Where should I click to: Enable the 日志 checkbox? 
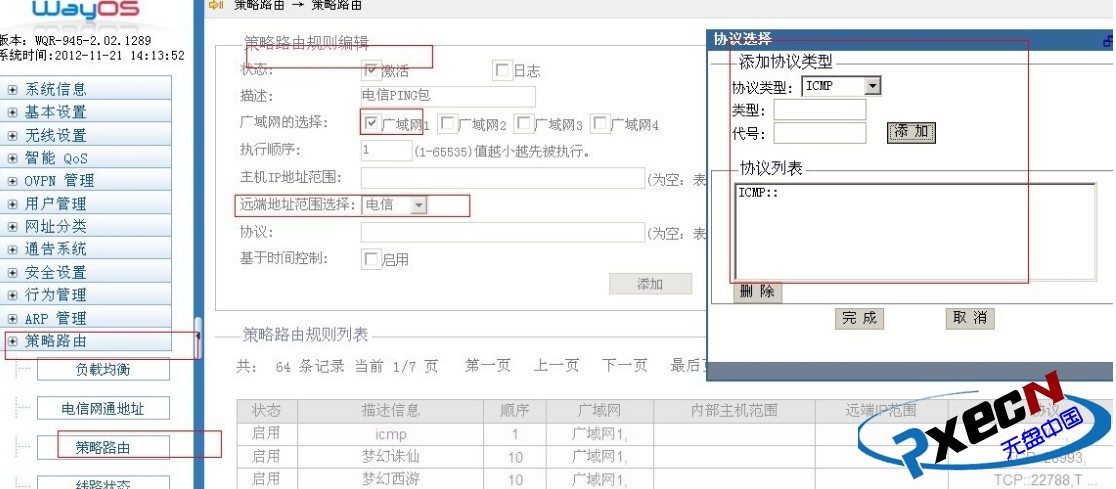click(x=502, y=70)
